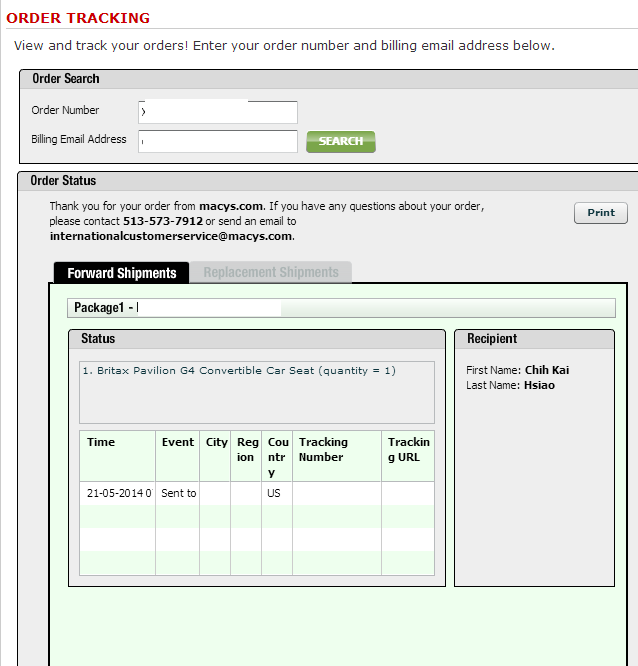This screenshot has height=666, width=638.
Task: Click the Recipient panel header
Action: pyautogui.click(x=534, y=339)
